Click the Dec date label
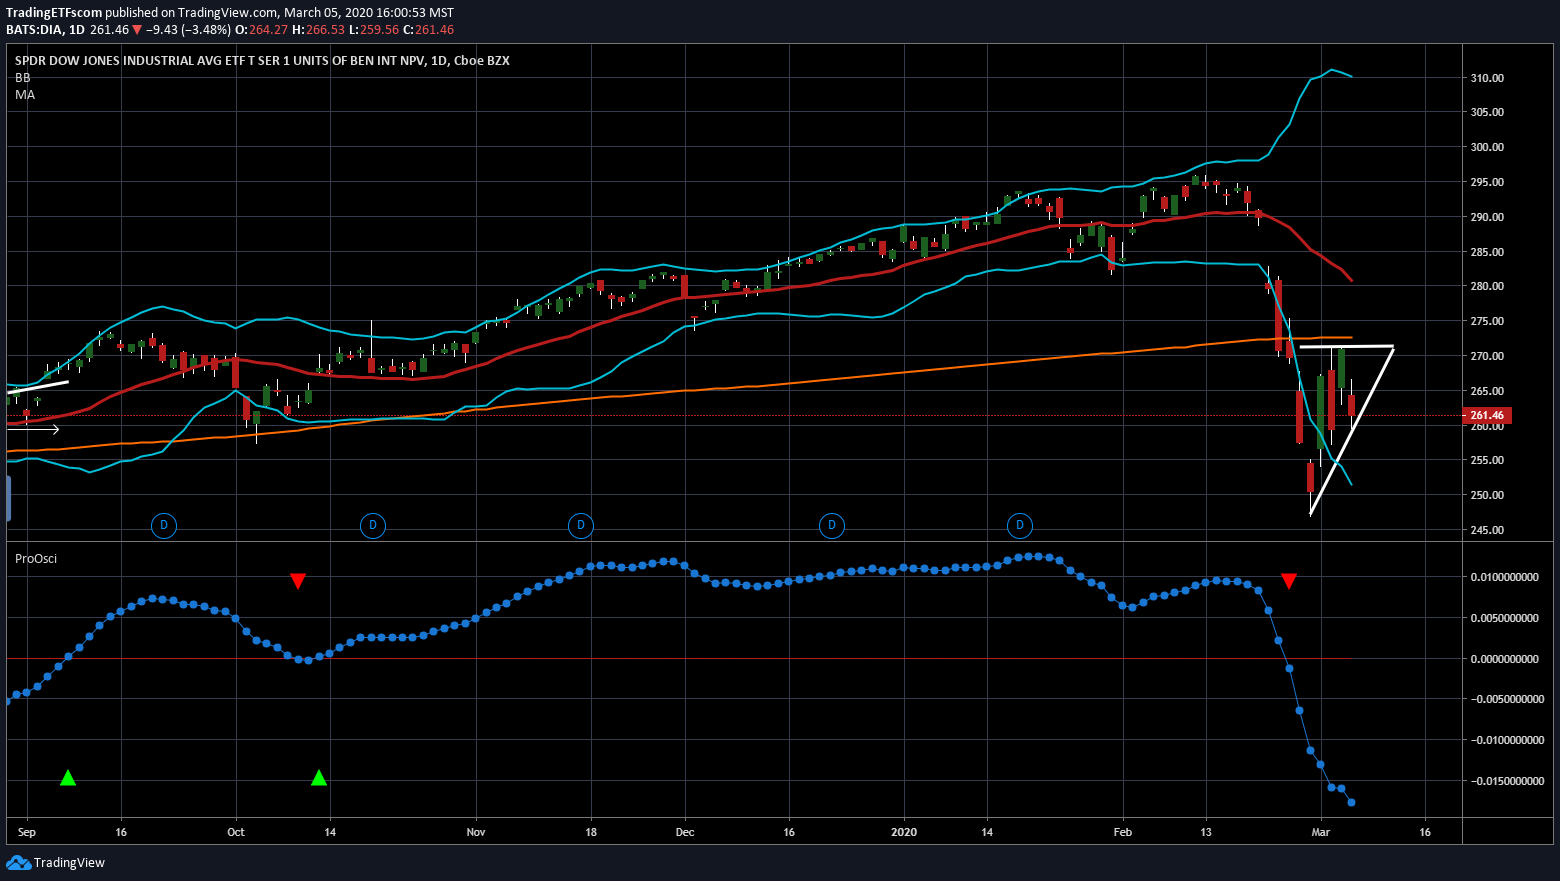Viewport: 1560px width, 881px height. click(685, 832)
